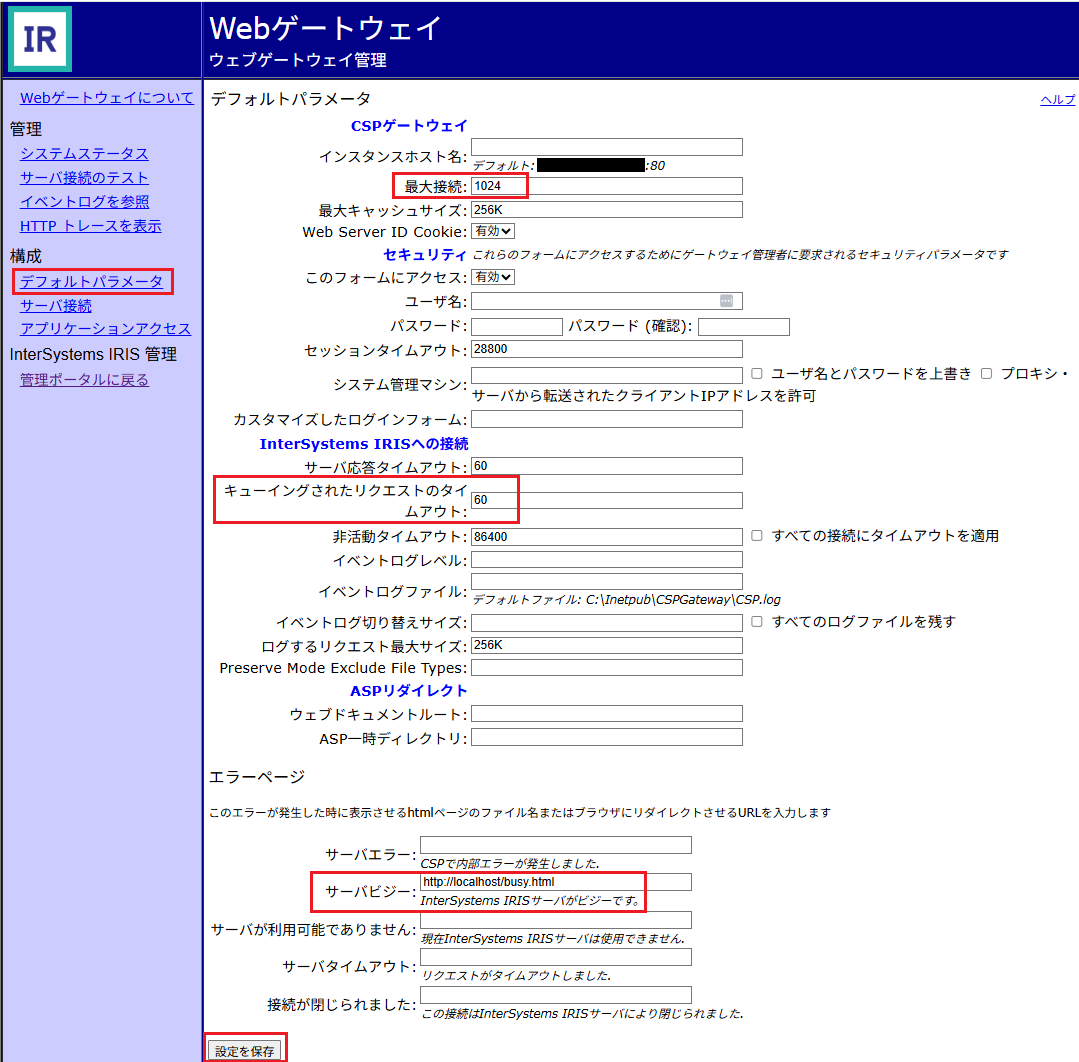Click the IR logo icon

[40, 39]
